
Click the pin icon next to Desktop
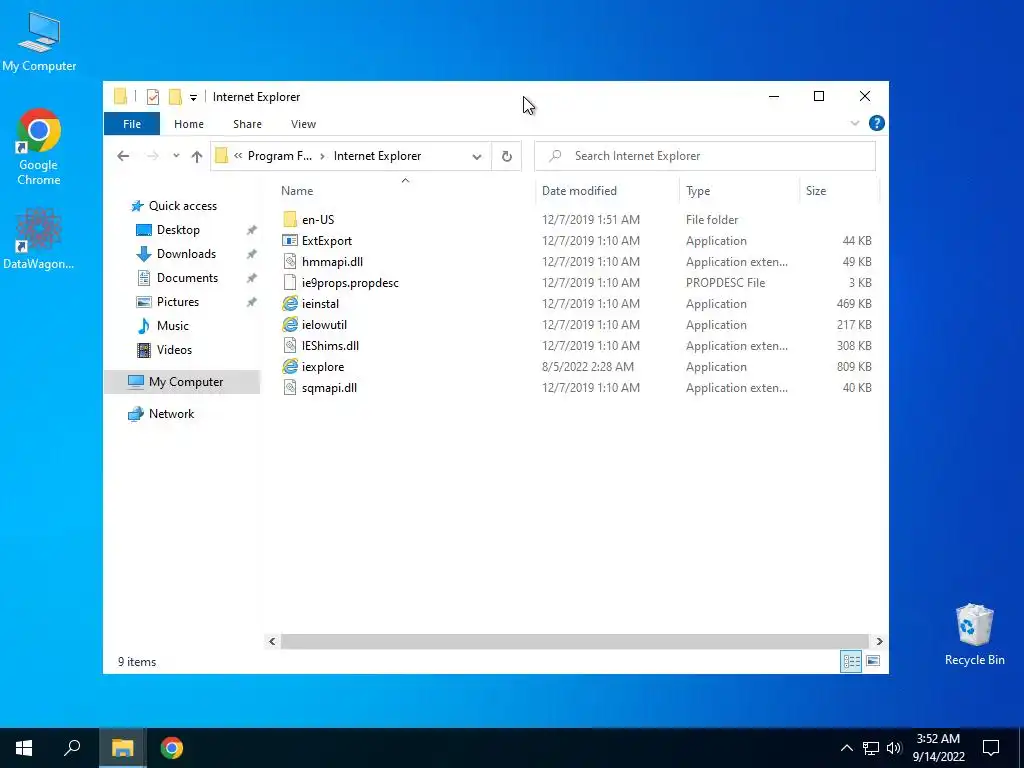click(251, 230)
